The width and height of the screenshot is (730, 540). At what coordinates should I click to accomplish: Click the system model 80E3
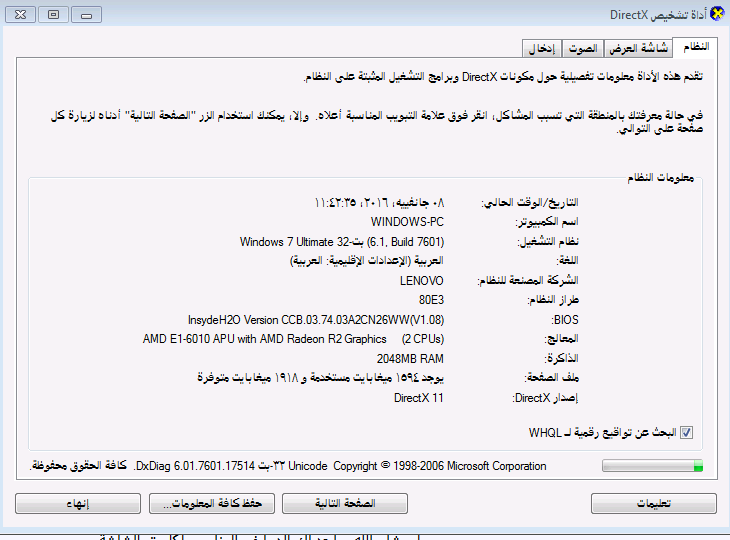[432, 300]
